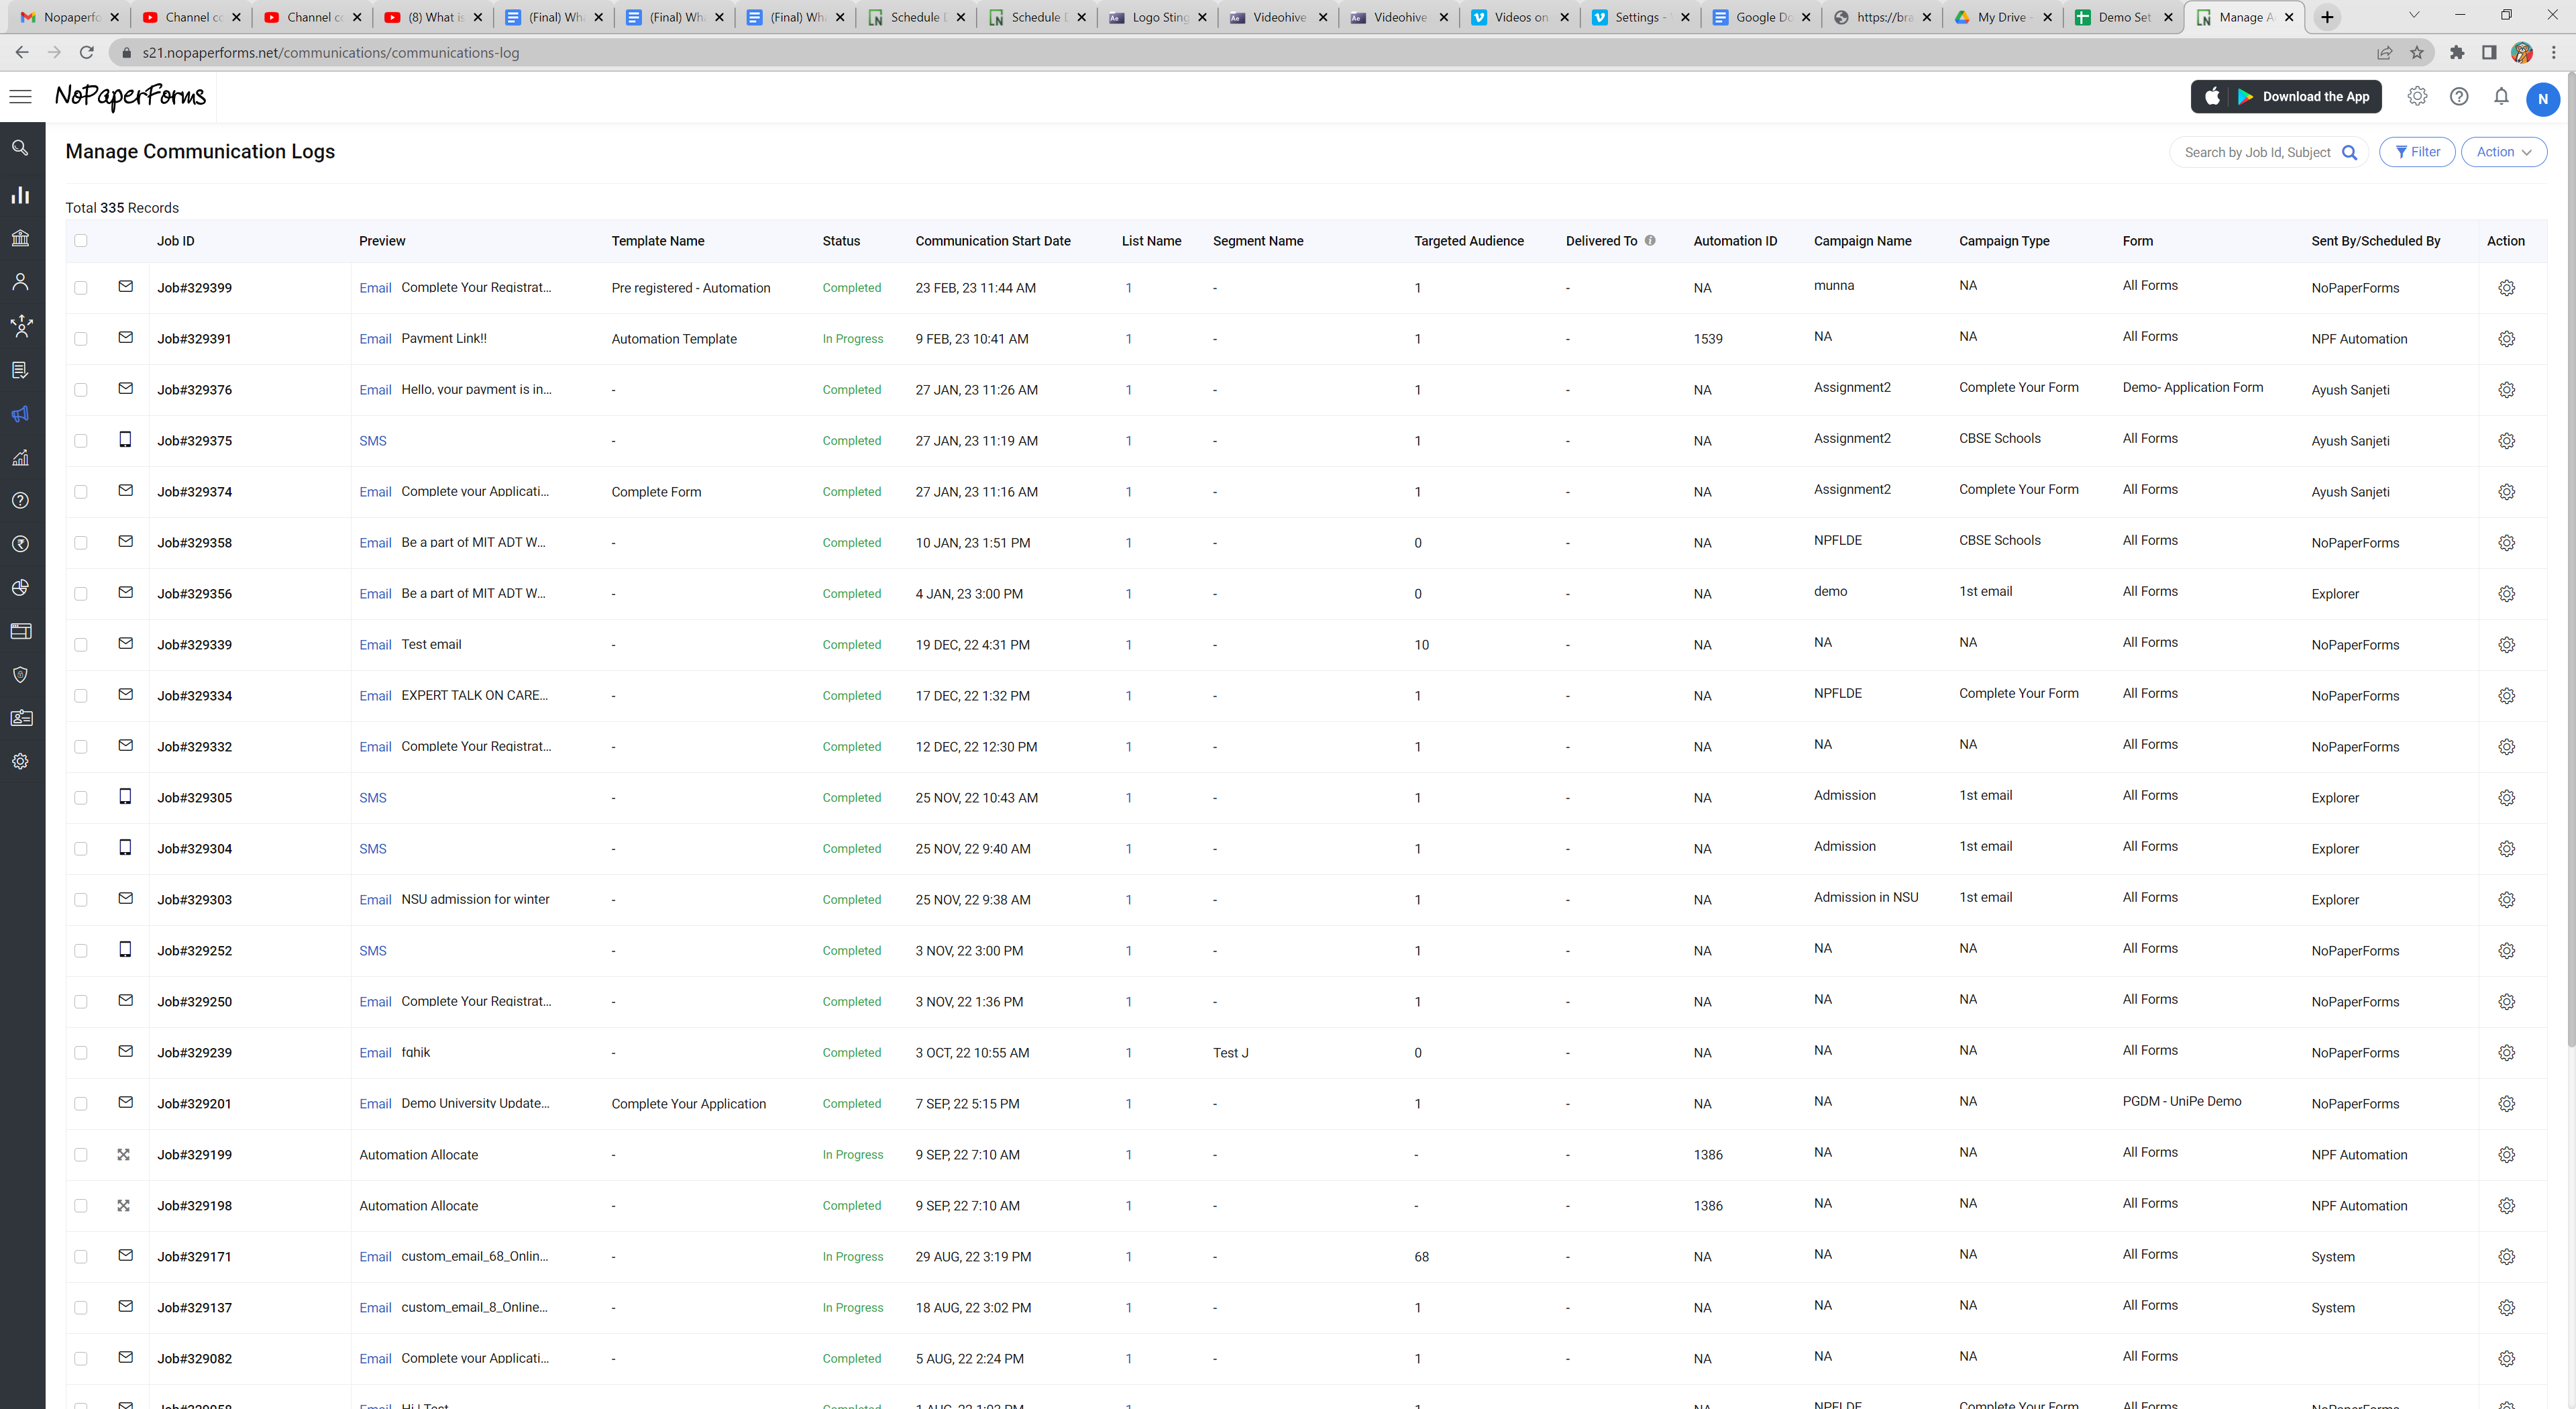The image size is (2576, 1409).
Task: Open the sidebar settings gear icon
Action: coord(20,761)
